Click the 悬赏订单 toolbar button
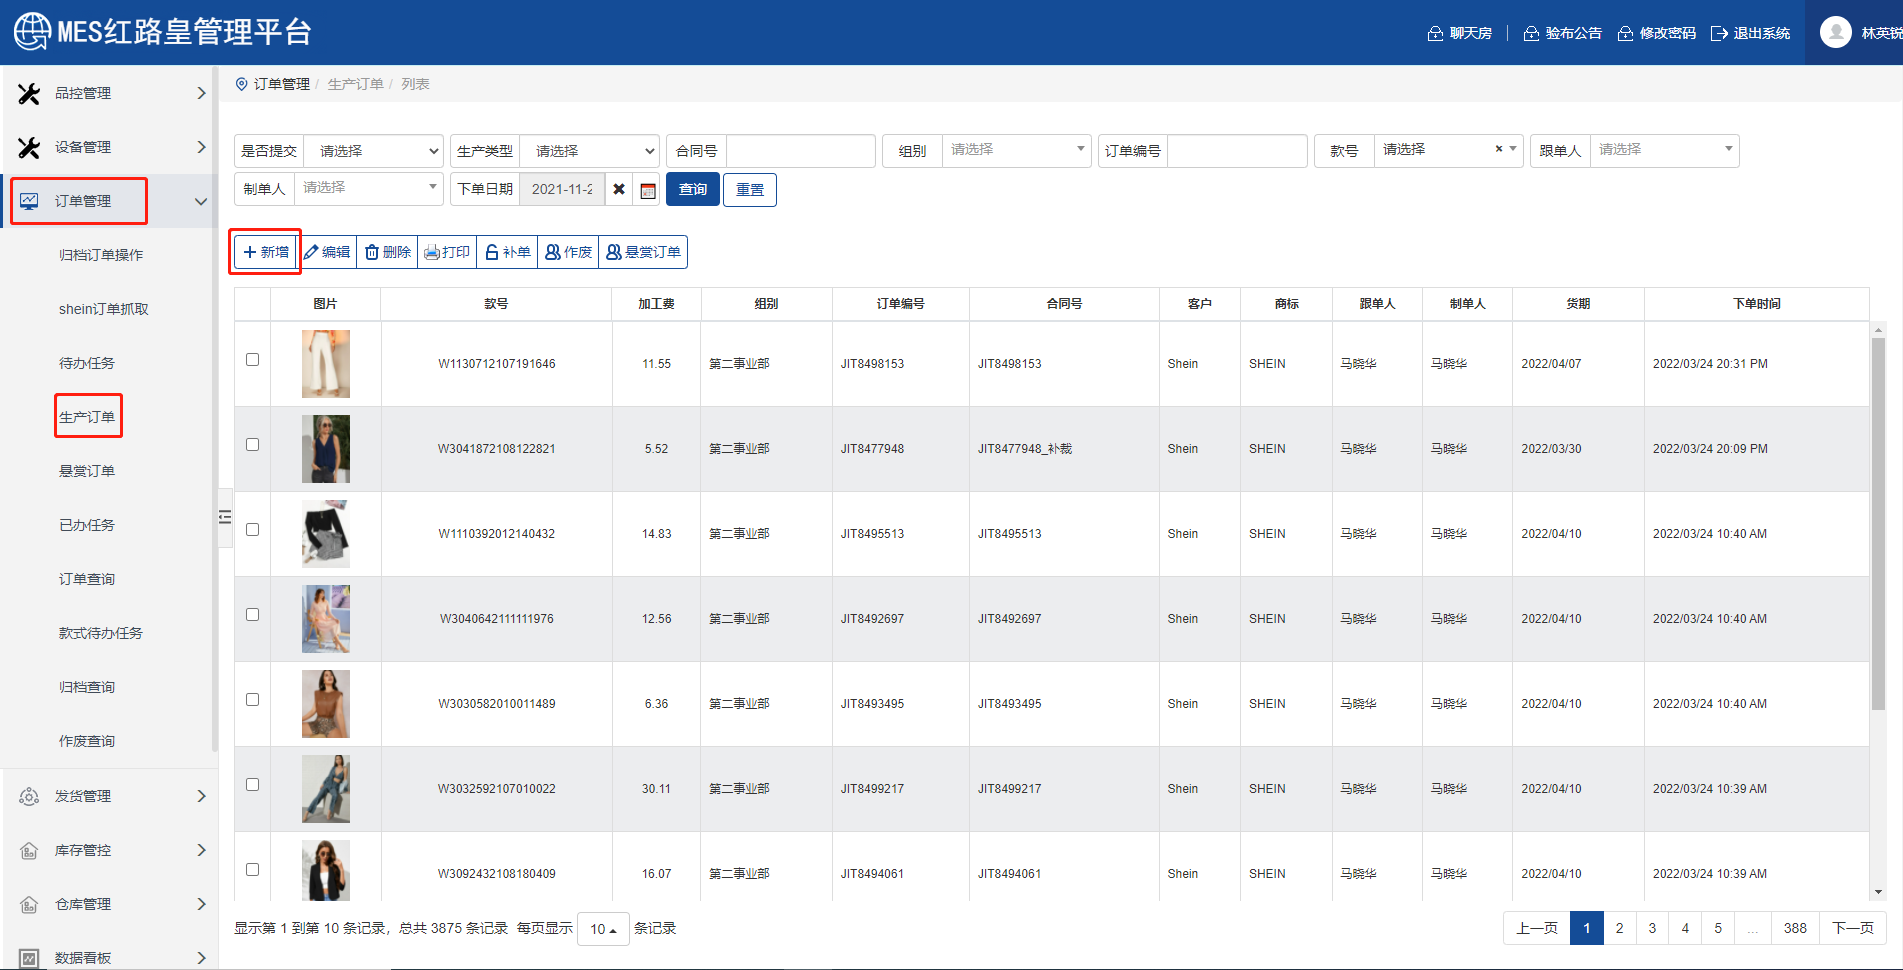 pyautogui.click(x=643, y=252)
